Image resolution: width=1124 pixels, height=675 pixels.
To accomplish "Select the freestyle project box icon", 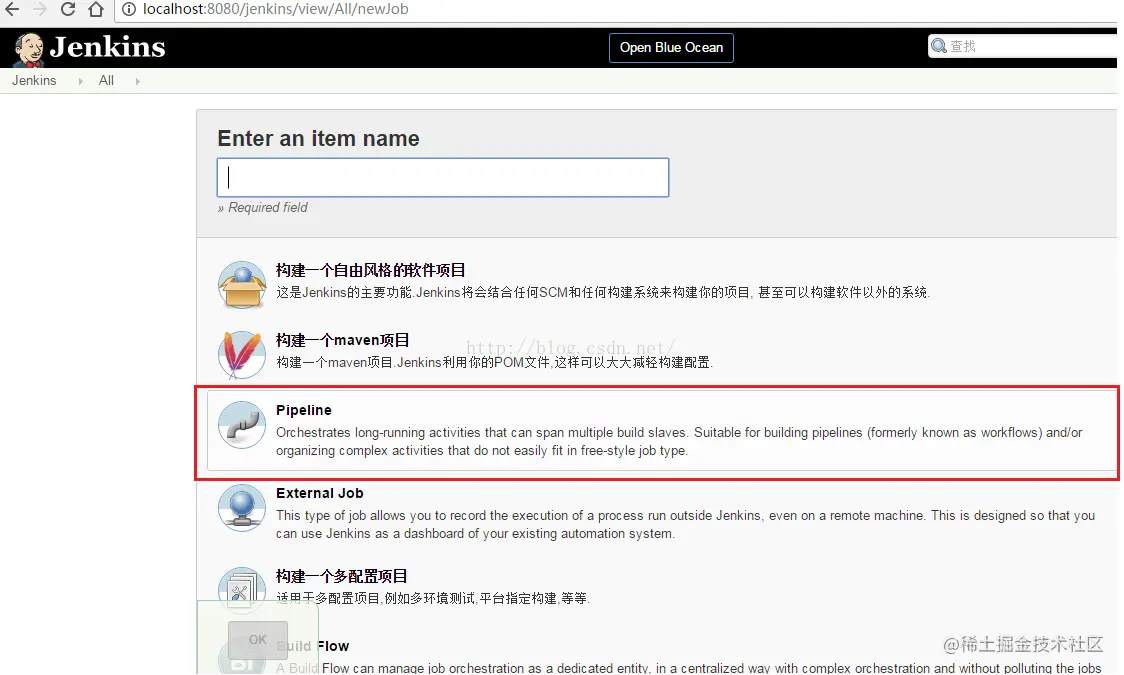I will point(242,284).
